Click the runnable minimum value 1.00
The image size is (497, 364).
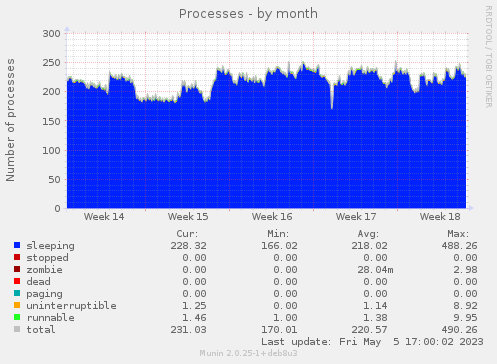[x=285, y=318]
